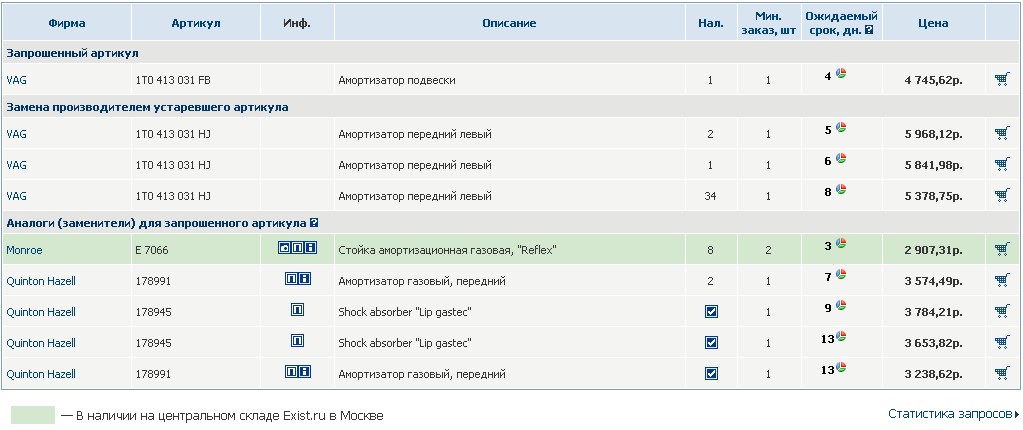1023x430 pixels.
Task: Click the help icon beside Ожидаемый срок header
Action: (x=868, y=30)
